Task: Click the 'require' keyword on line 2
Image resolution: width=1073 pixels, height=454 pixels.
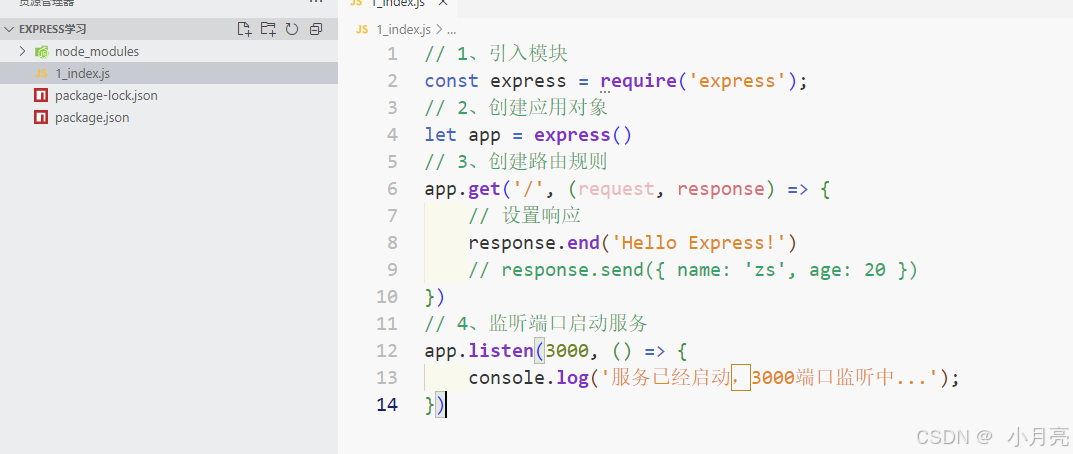Action: click(x=638, y=81)
